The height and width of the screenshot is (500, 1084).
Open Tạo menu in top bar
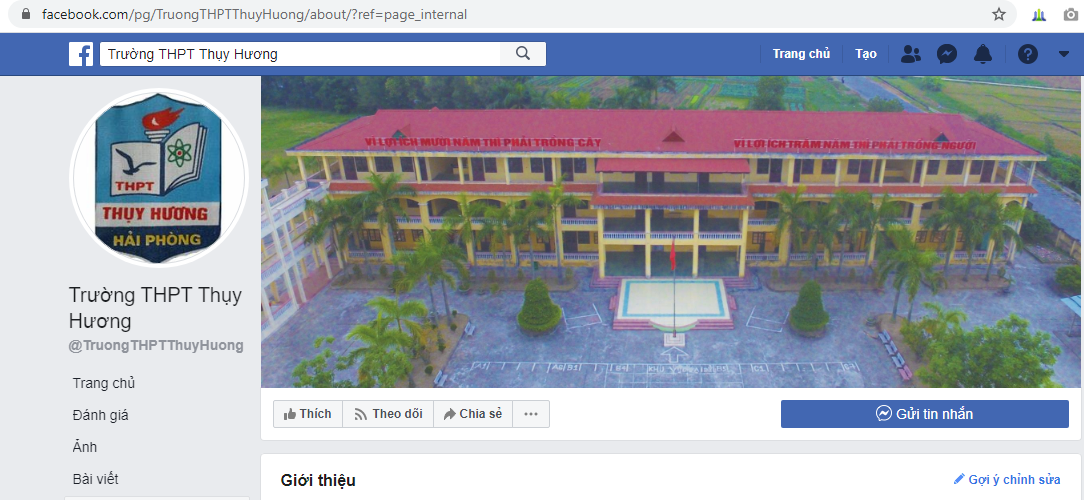866,54
